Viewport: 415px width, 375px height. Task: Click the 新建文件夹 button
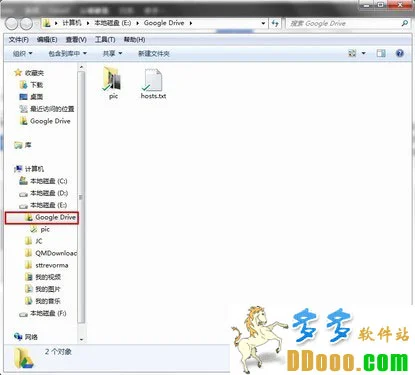[x=154, y=54]
